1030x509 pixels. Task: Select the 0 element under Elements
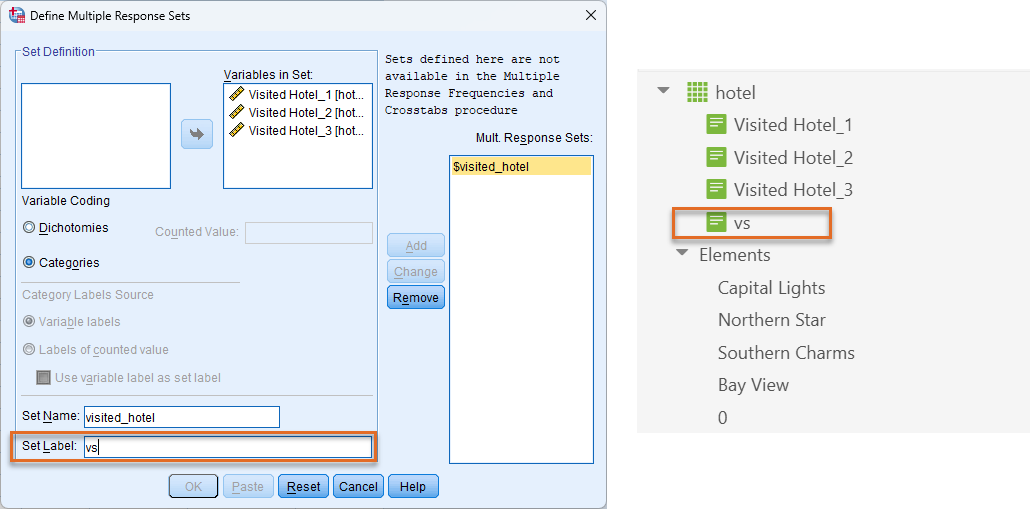723,418
